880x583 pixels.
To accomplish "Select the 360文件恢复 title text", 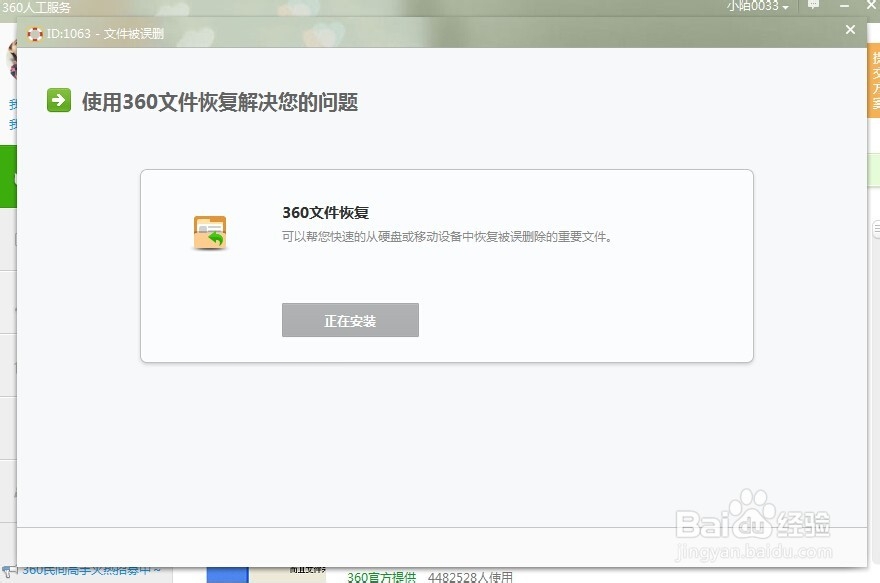I will tap(326, 213).
